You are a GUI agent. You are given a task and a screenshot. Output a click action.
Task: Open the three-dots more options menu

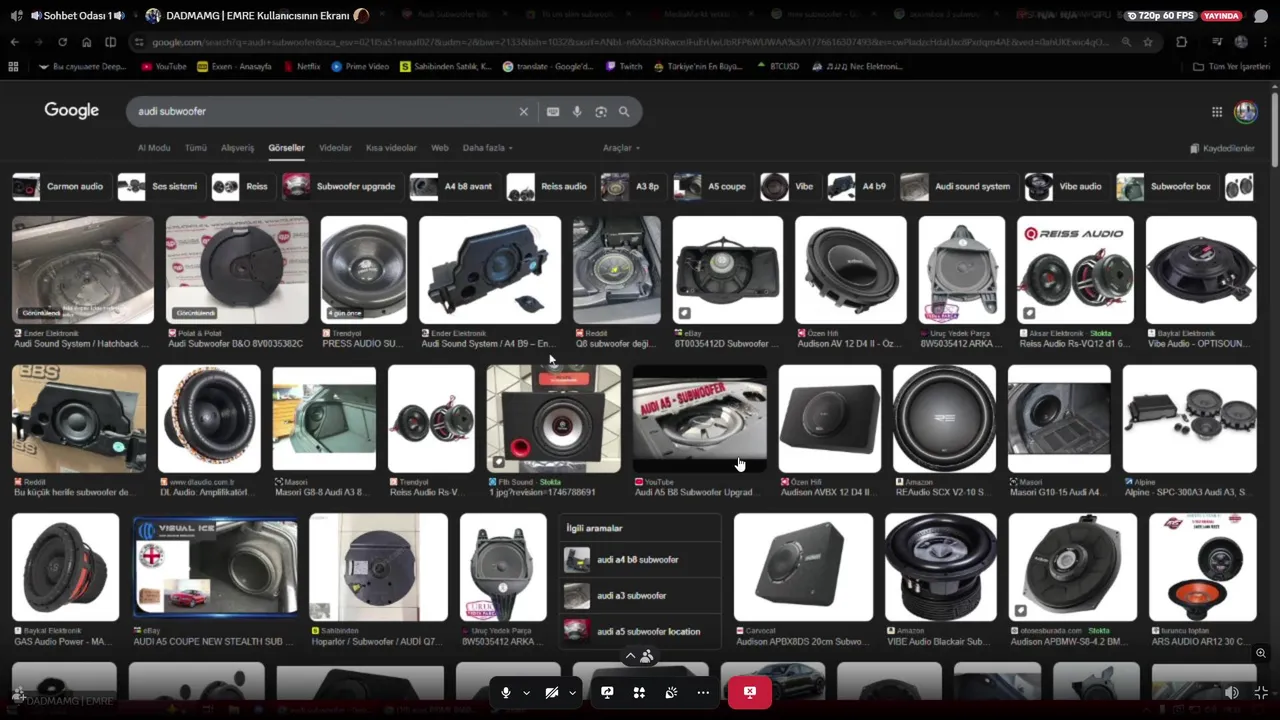point(703,692)
